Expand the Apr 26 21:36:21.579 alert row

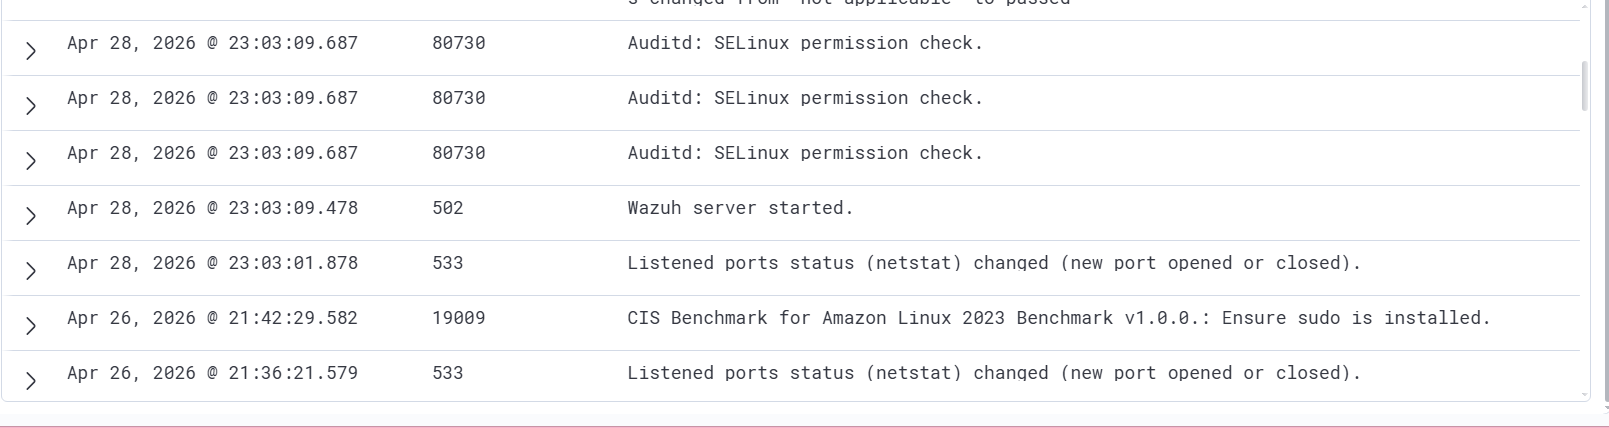31,381
